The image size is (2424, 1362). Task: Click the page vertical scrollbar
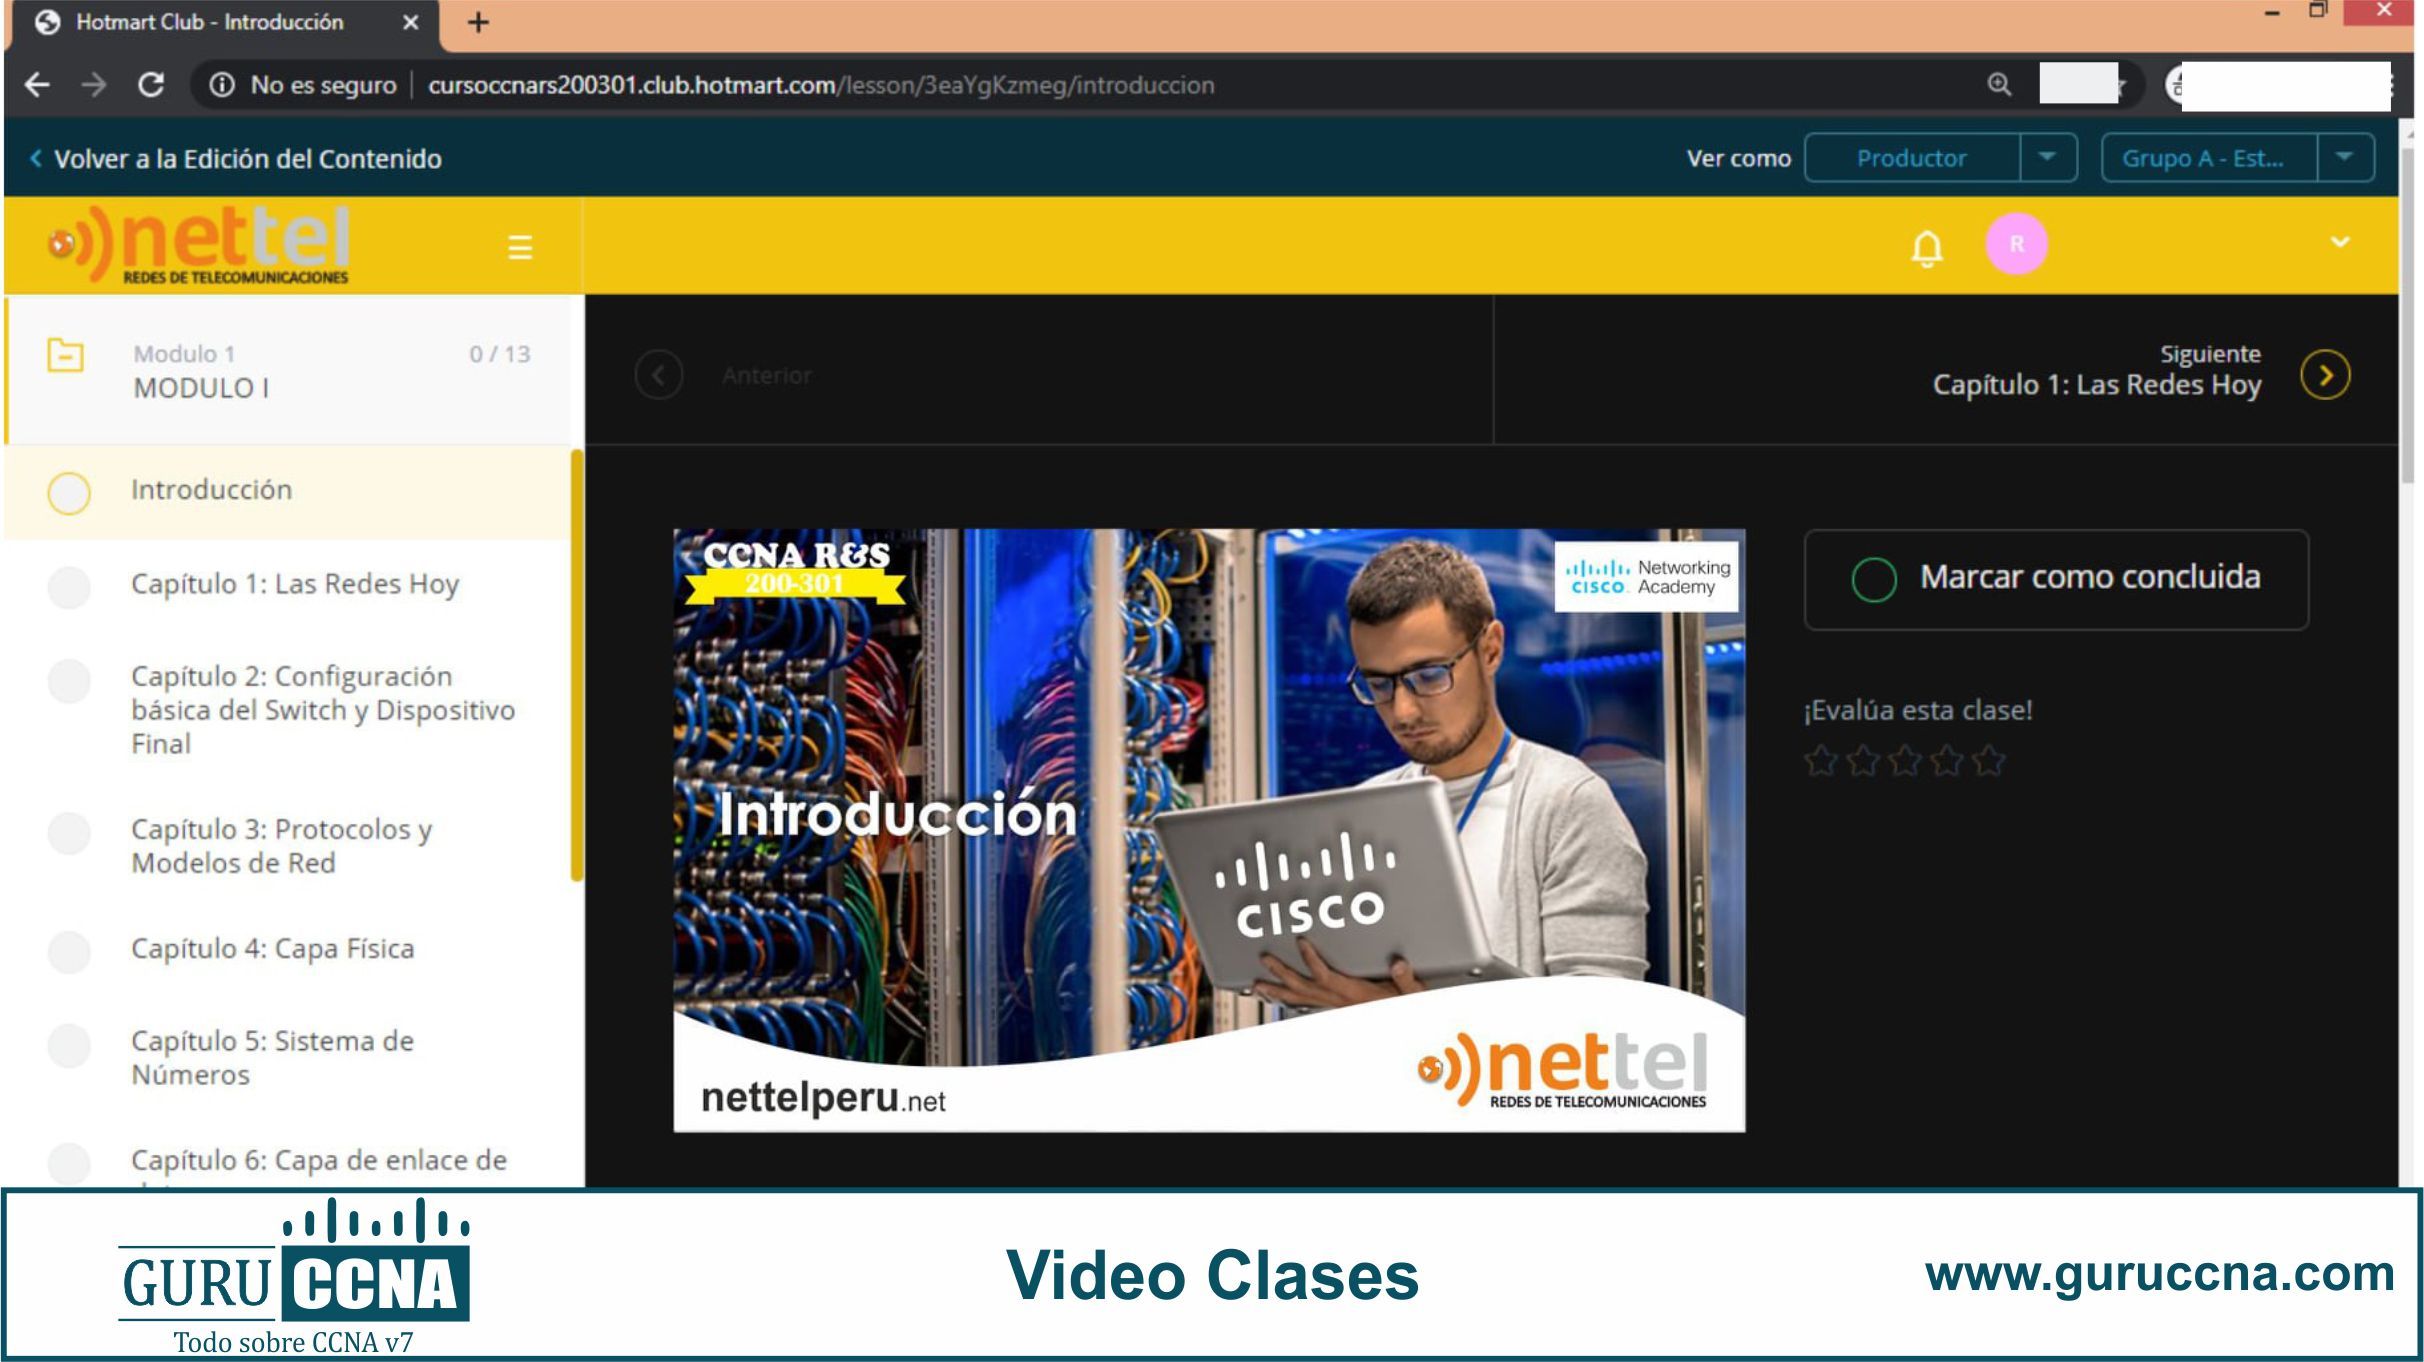tap(2409, 316)
